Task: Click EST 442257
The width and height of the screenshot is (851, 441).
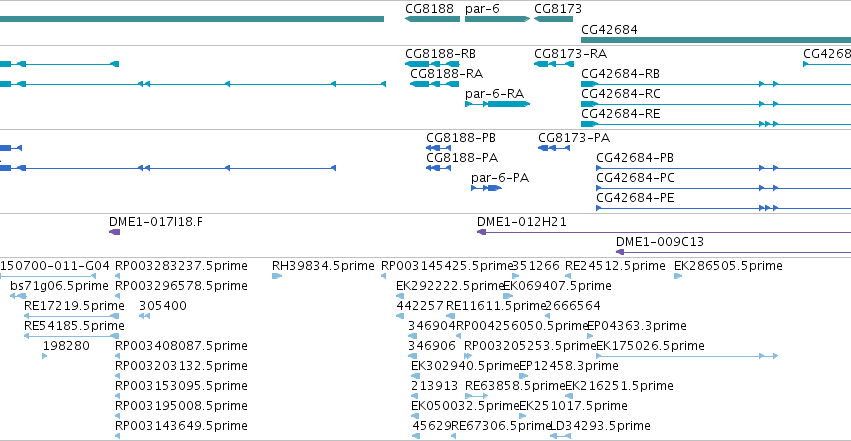Action: click(400, 316)
